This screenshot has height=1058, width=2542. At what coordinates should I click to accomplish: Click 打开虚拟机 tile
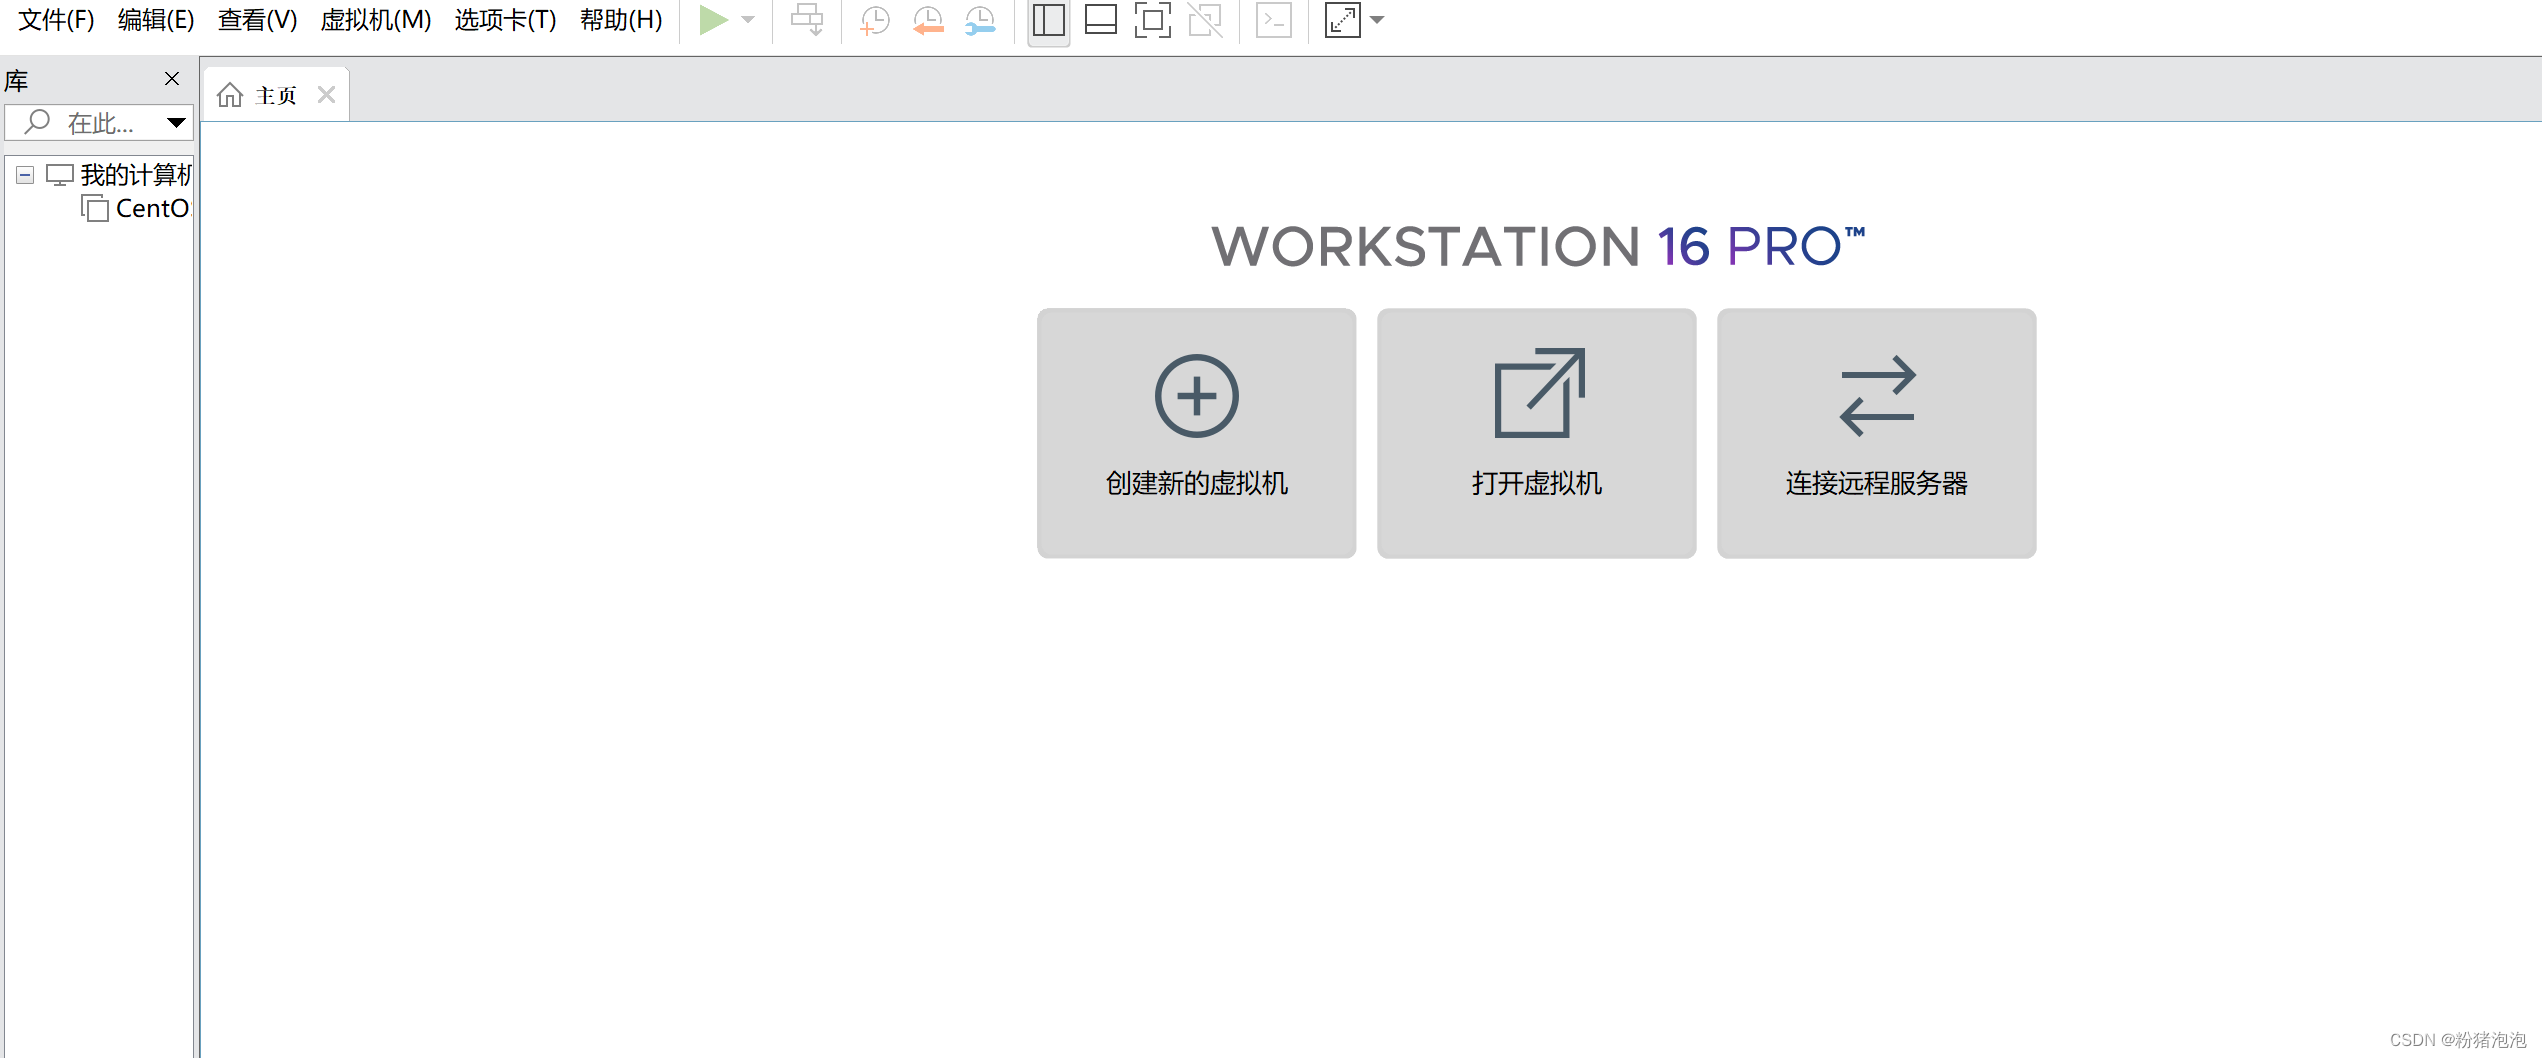click(1536, 433)
